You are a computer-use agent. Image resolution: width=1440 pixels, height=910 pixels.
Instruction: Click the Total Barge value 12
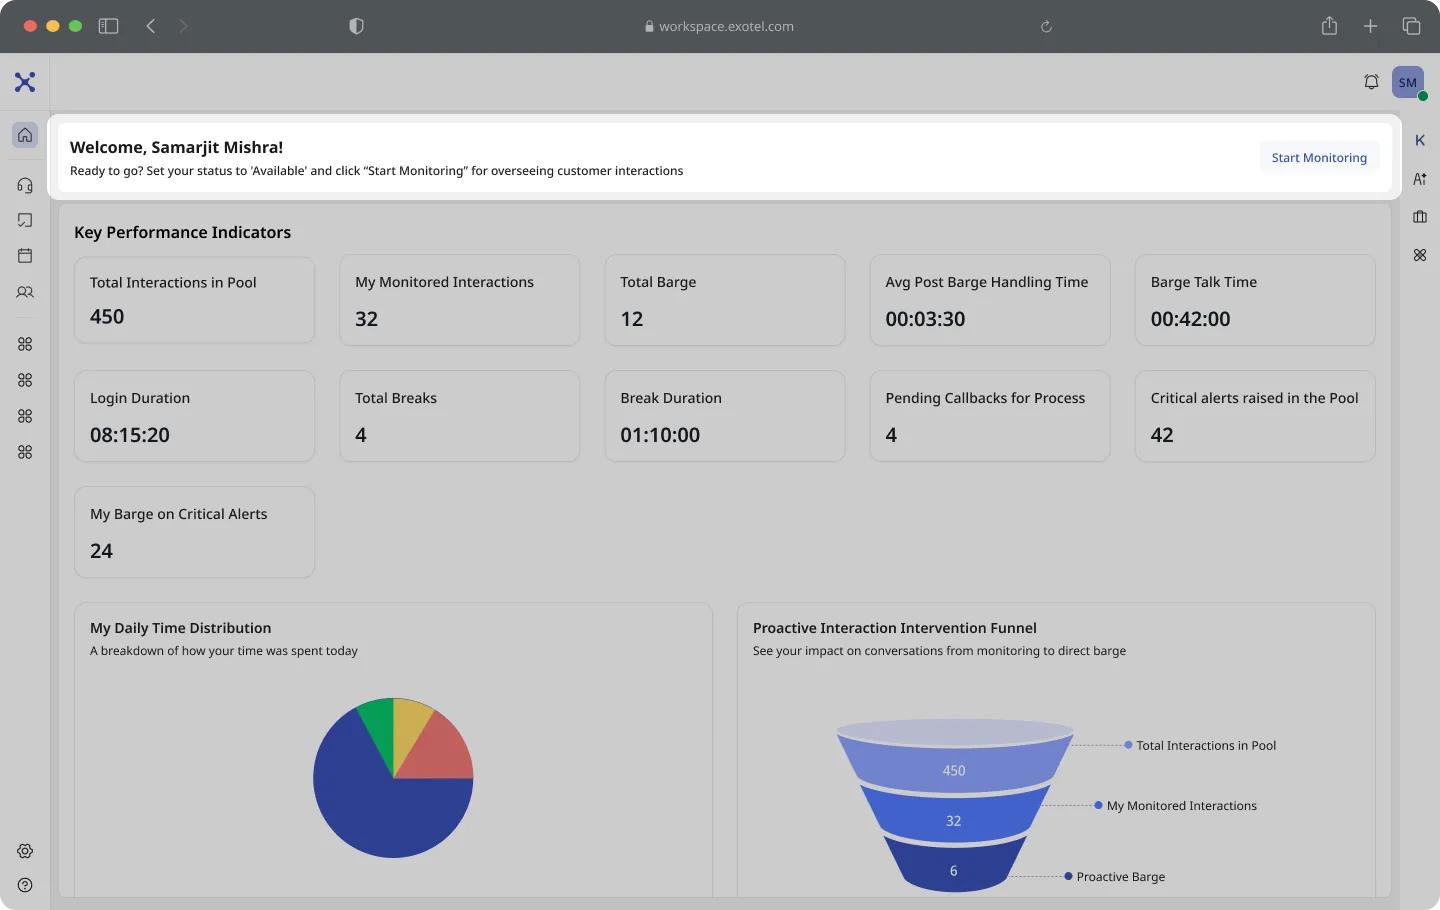632,319
